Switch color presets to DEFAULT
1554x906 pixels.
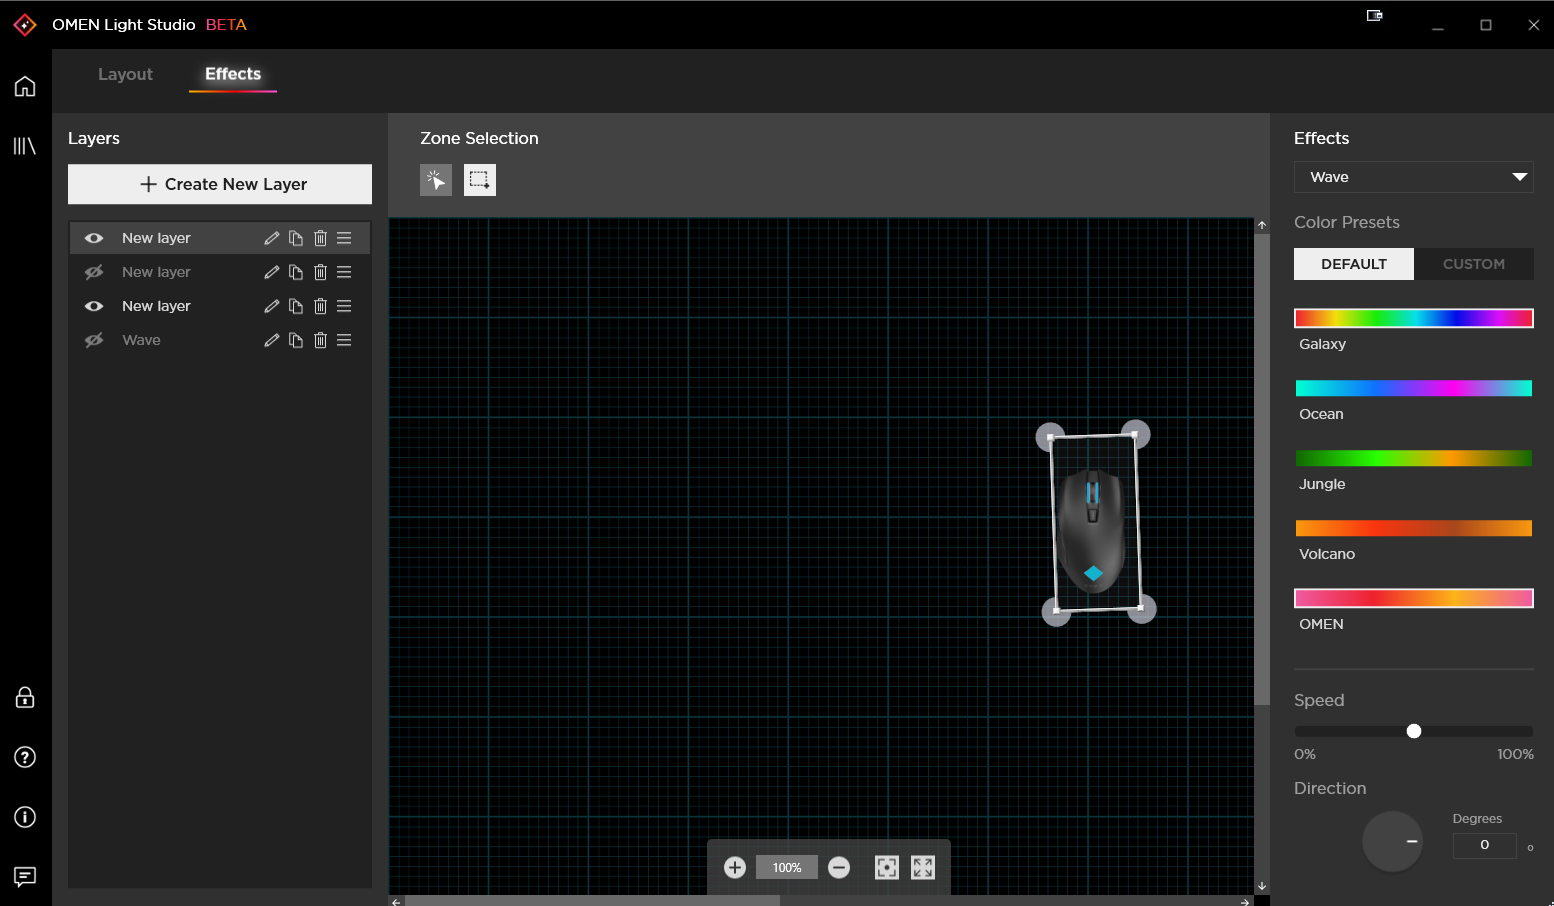click(1354, 264)
